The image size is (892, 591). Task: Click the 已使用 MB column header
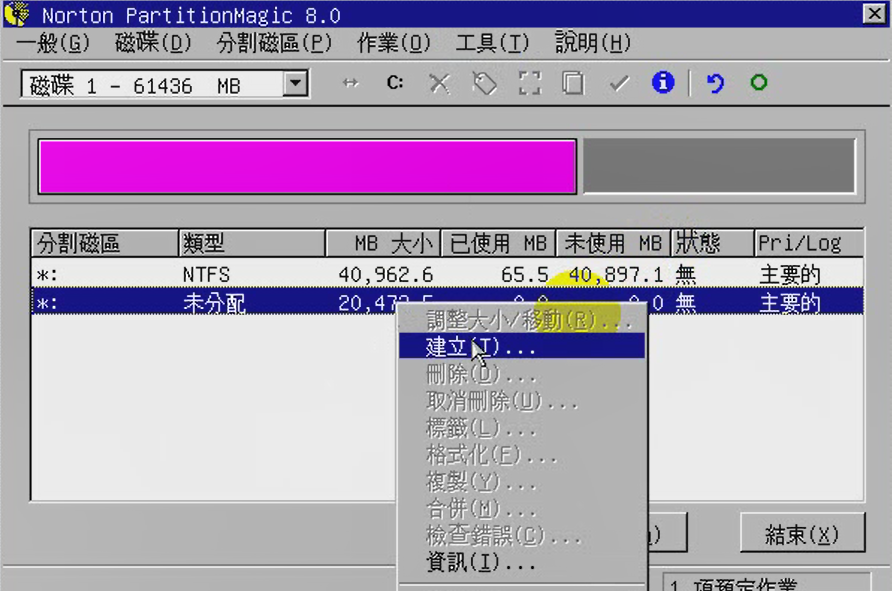coord(498,243)
